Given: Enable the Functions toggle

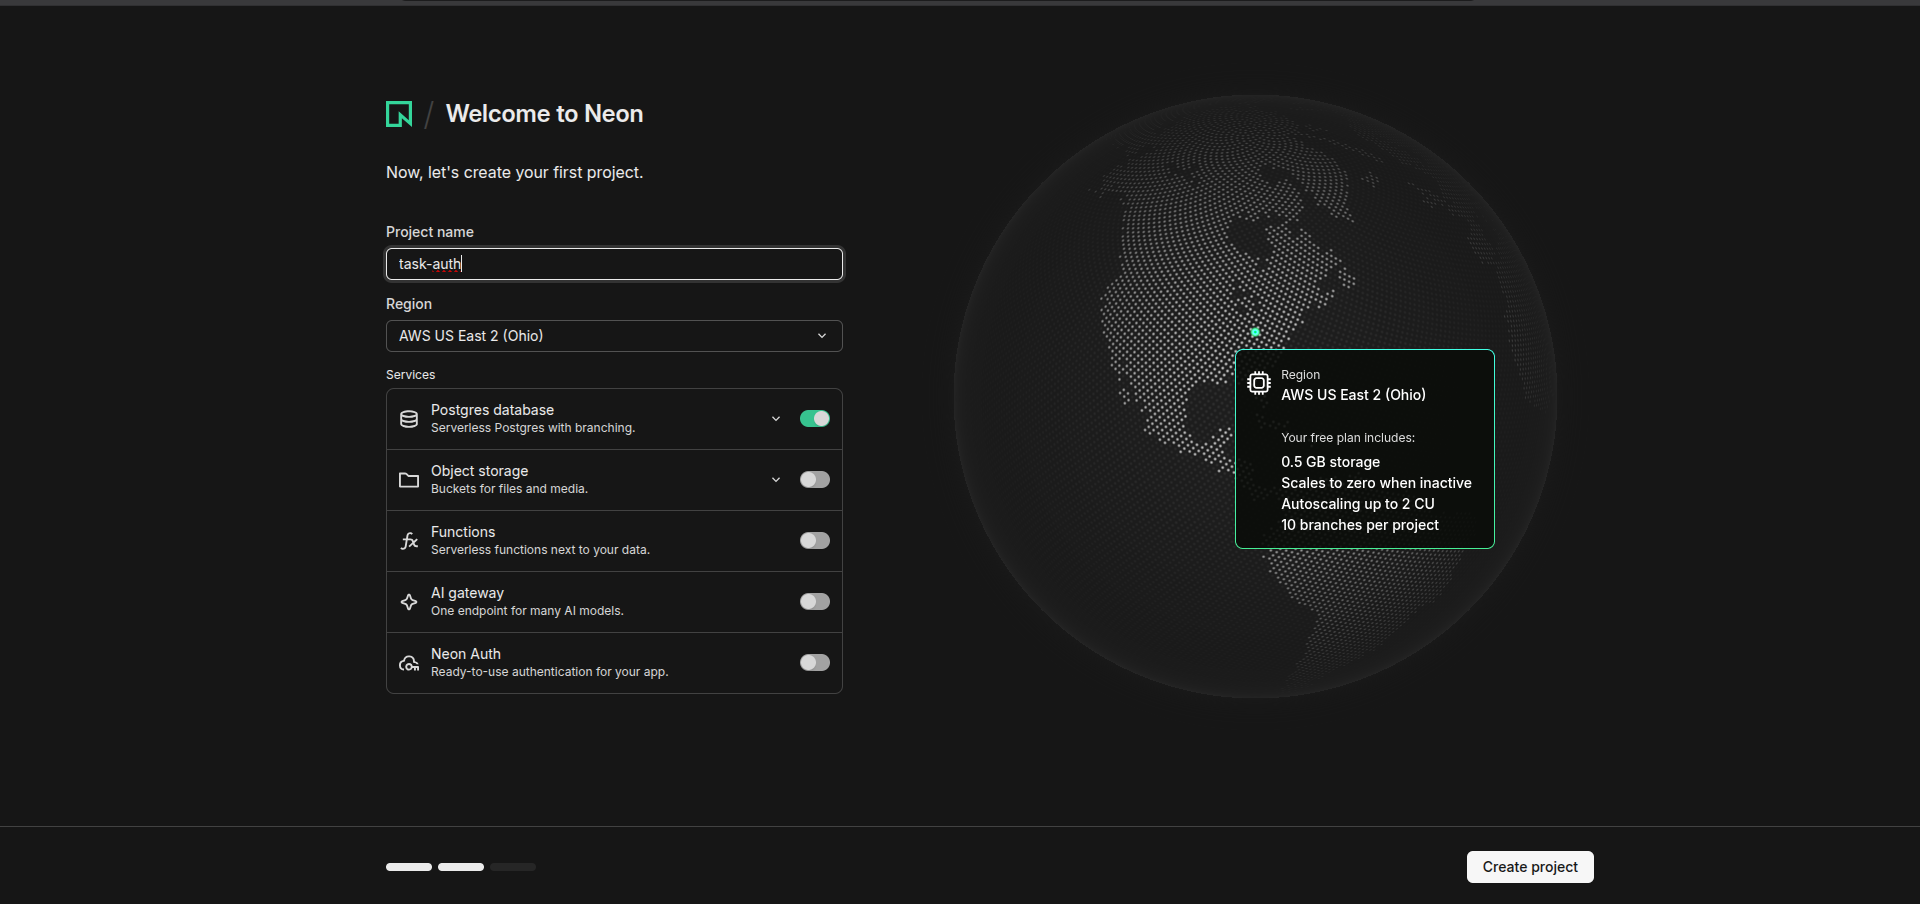Looking at the screenshot, I should (815, 541).
